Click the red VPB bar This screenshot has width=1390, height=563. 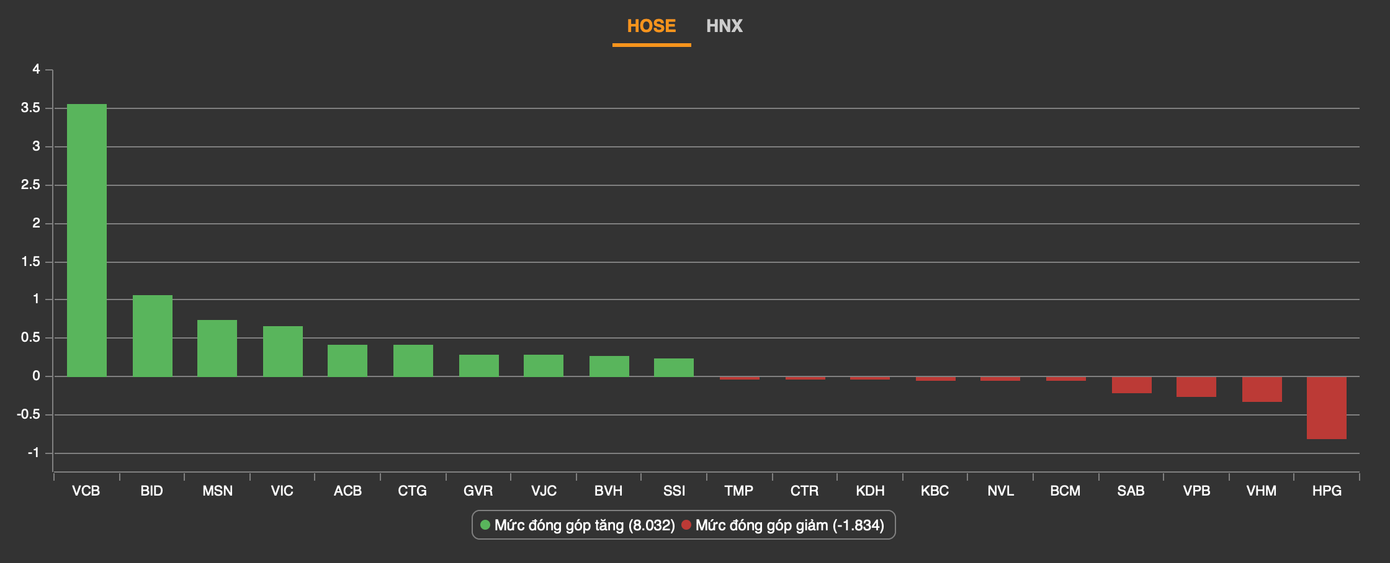1196,387
